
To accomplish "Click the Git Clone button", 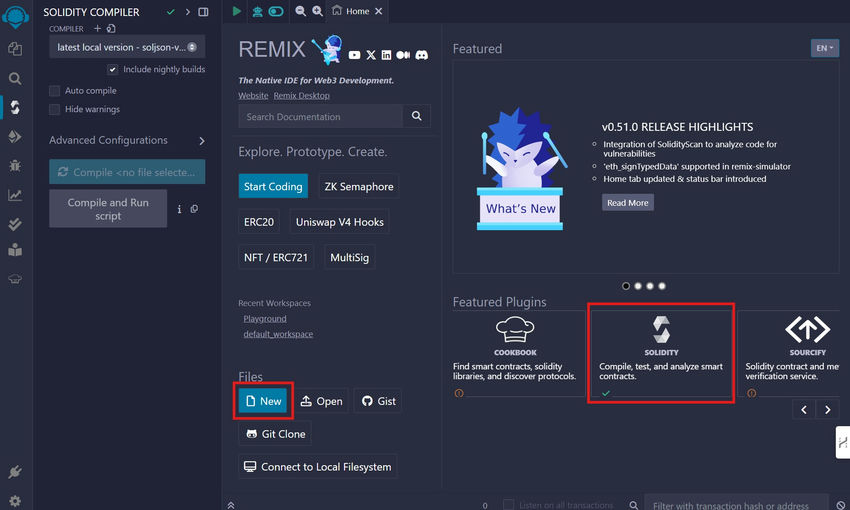I will (x=275, y=434).
